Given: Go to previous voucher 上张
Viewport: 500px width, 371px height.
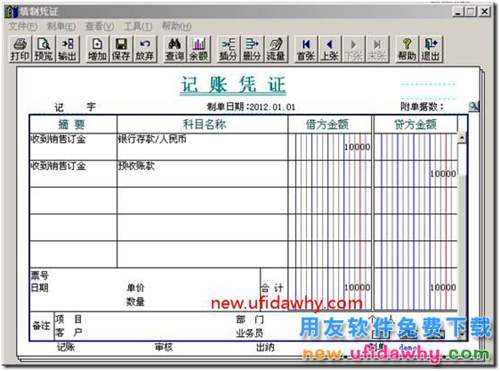Looking at the screenshot, I should (x=330, y=49).
